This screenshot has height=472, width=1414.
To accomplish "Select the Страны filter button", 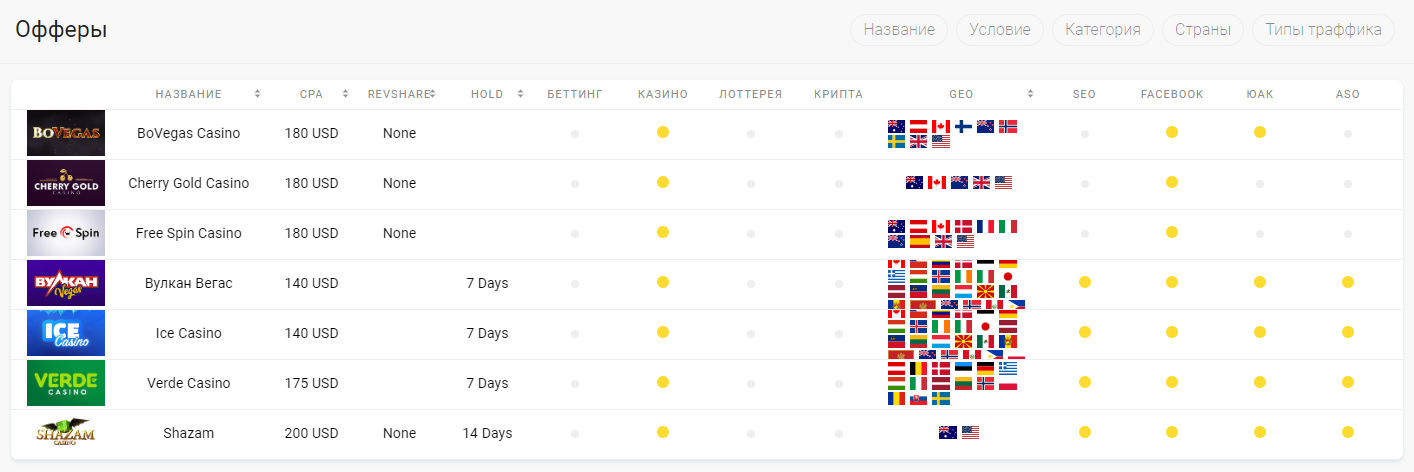I will click(x=1203, y=29).
